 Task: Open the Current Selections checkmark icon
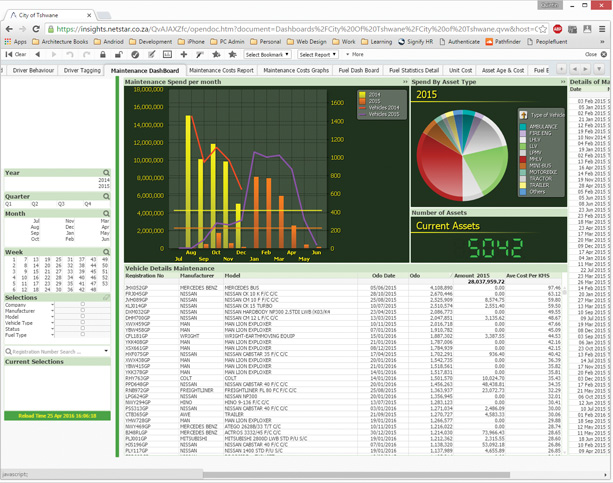click(135, 54)
